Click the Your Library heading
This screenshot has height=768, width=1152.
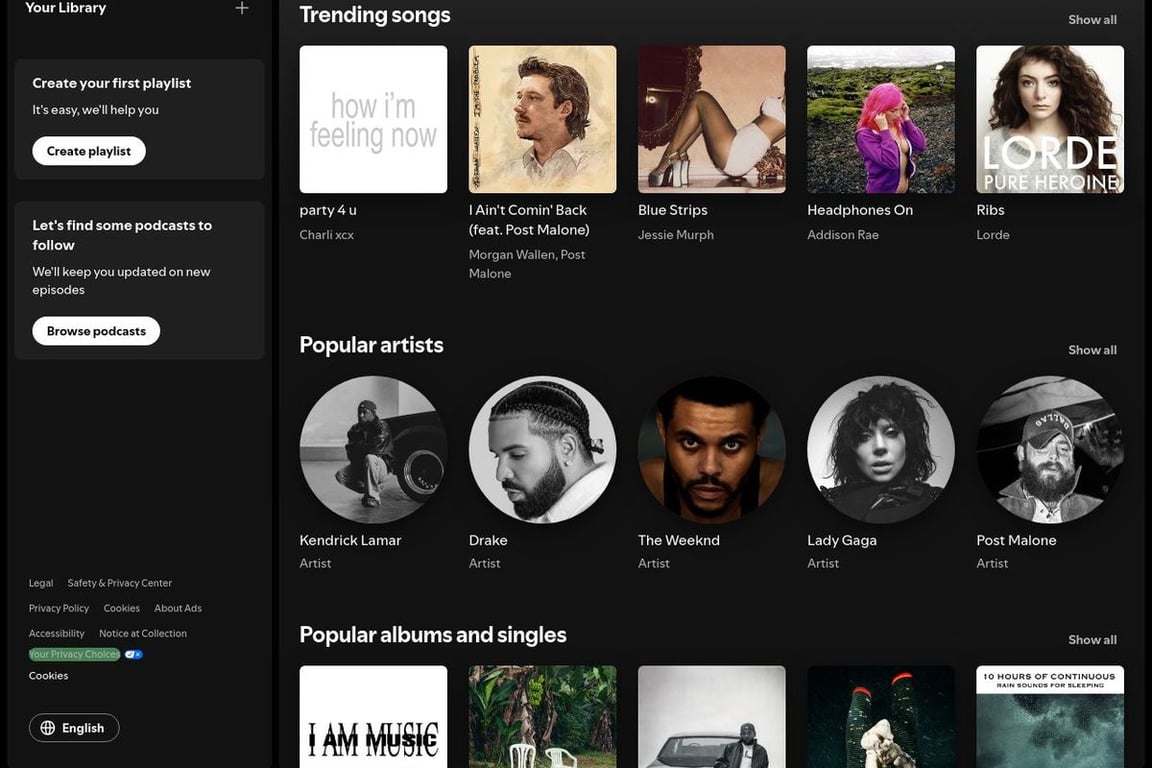[x=65, y=8]
